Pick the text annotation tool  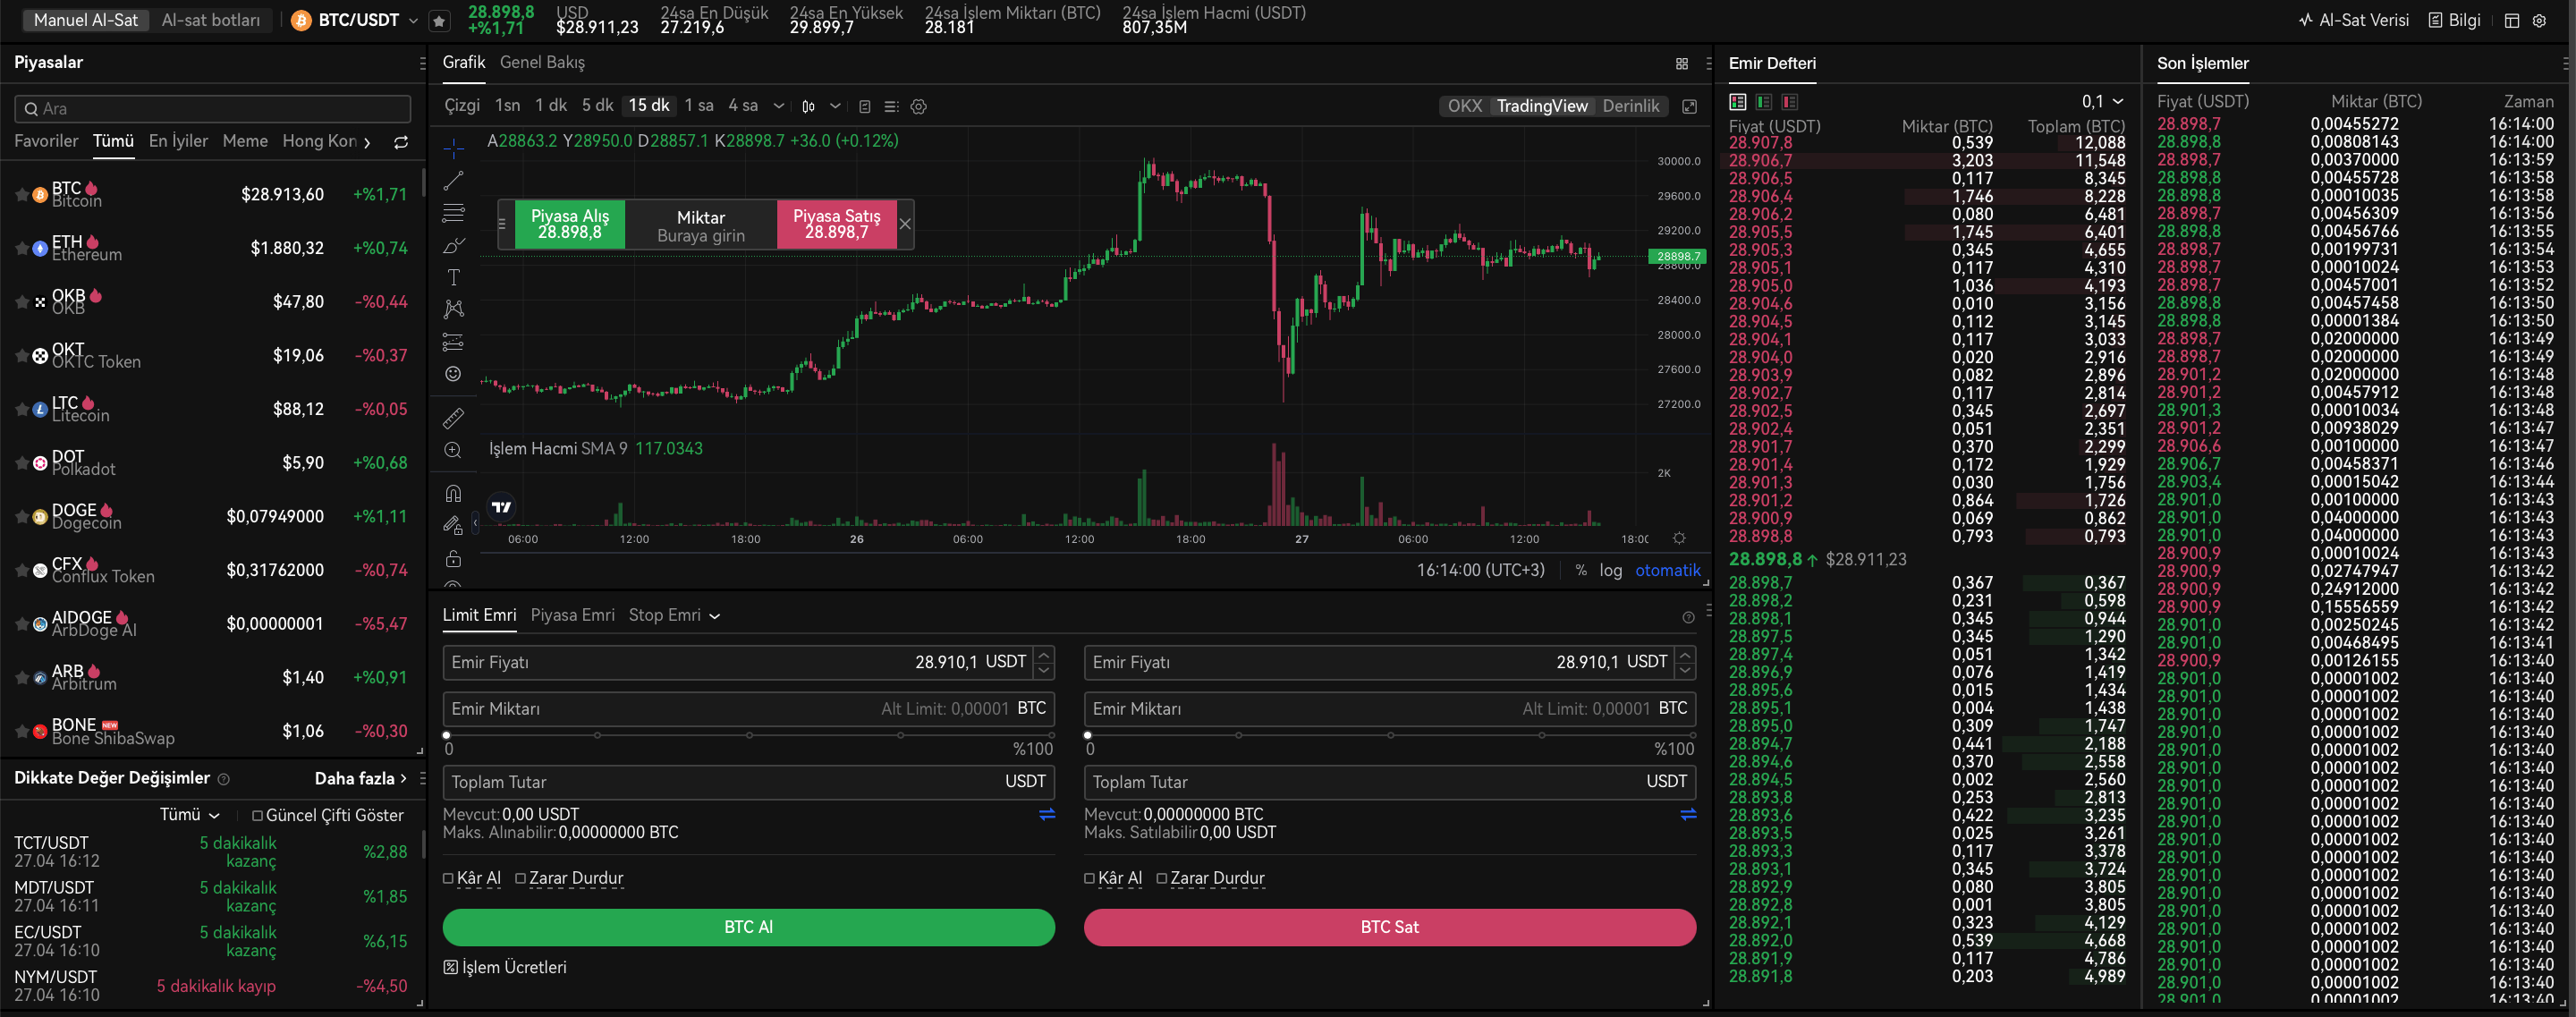tap(453, 277)
